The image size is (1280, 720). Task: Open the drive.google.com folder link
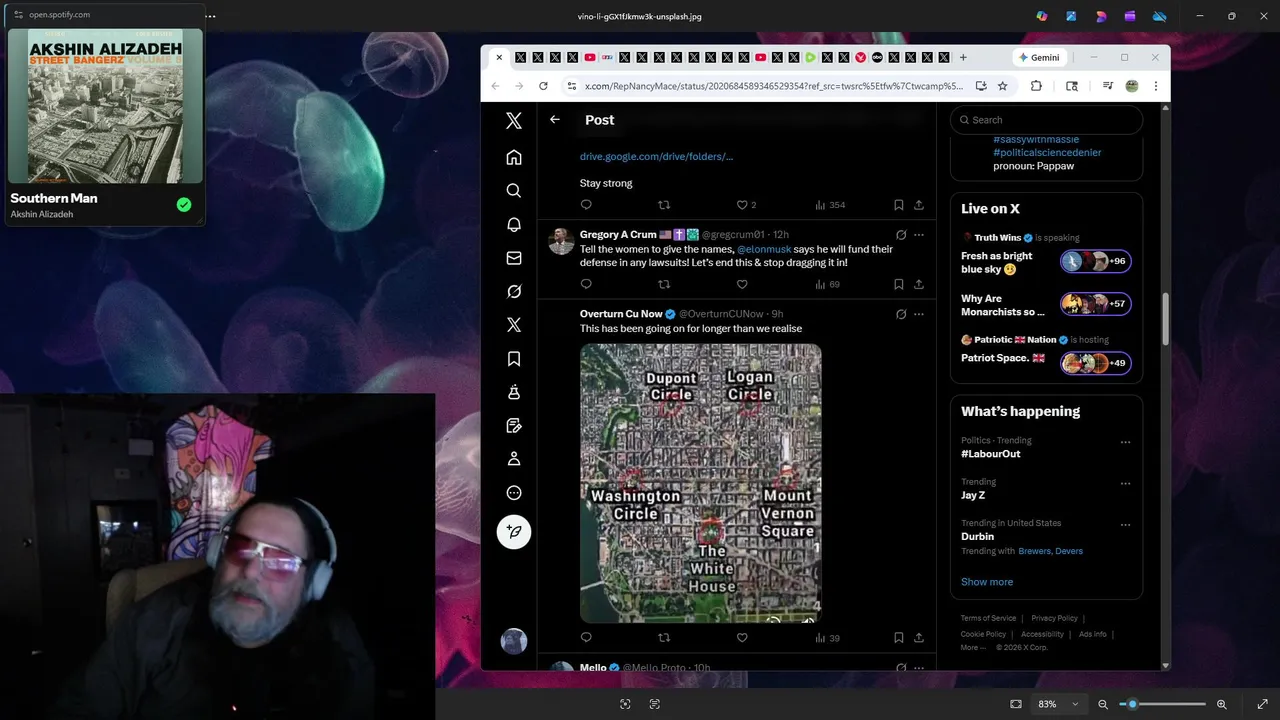[656, 156]
